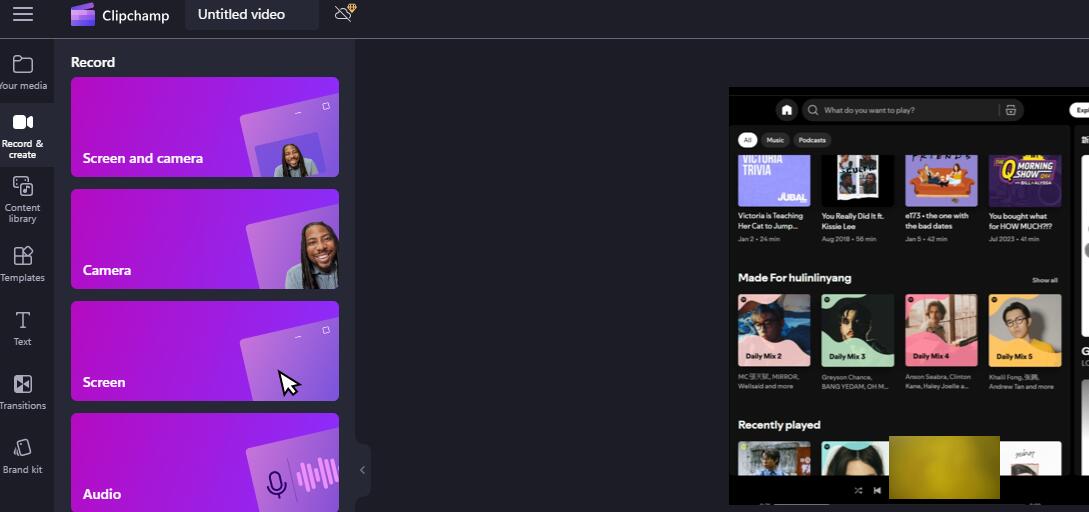This screenshot has height=512, width=1089.
Task: Choose the Audio recording option
Action: (204, 463)
